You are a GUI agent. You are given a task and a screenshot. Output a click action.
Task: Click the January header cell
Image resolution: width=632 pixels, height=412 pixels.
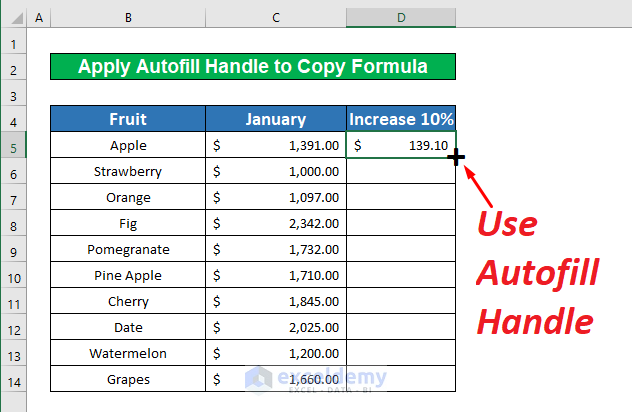point(276,119)
